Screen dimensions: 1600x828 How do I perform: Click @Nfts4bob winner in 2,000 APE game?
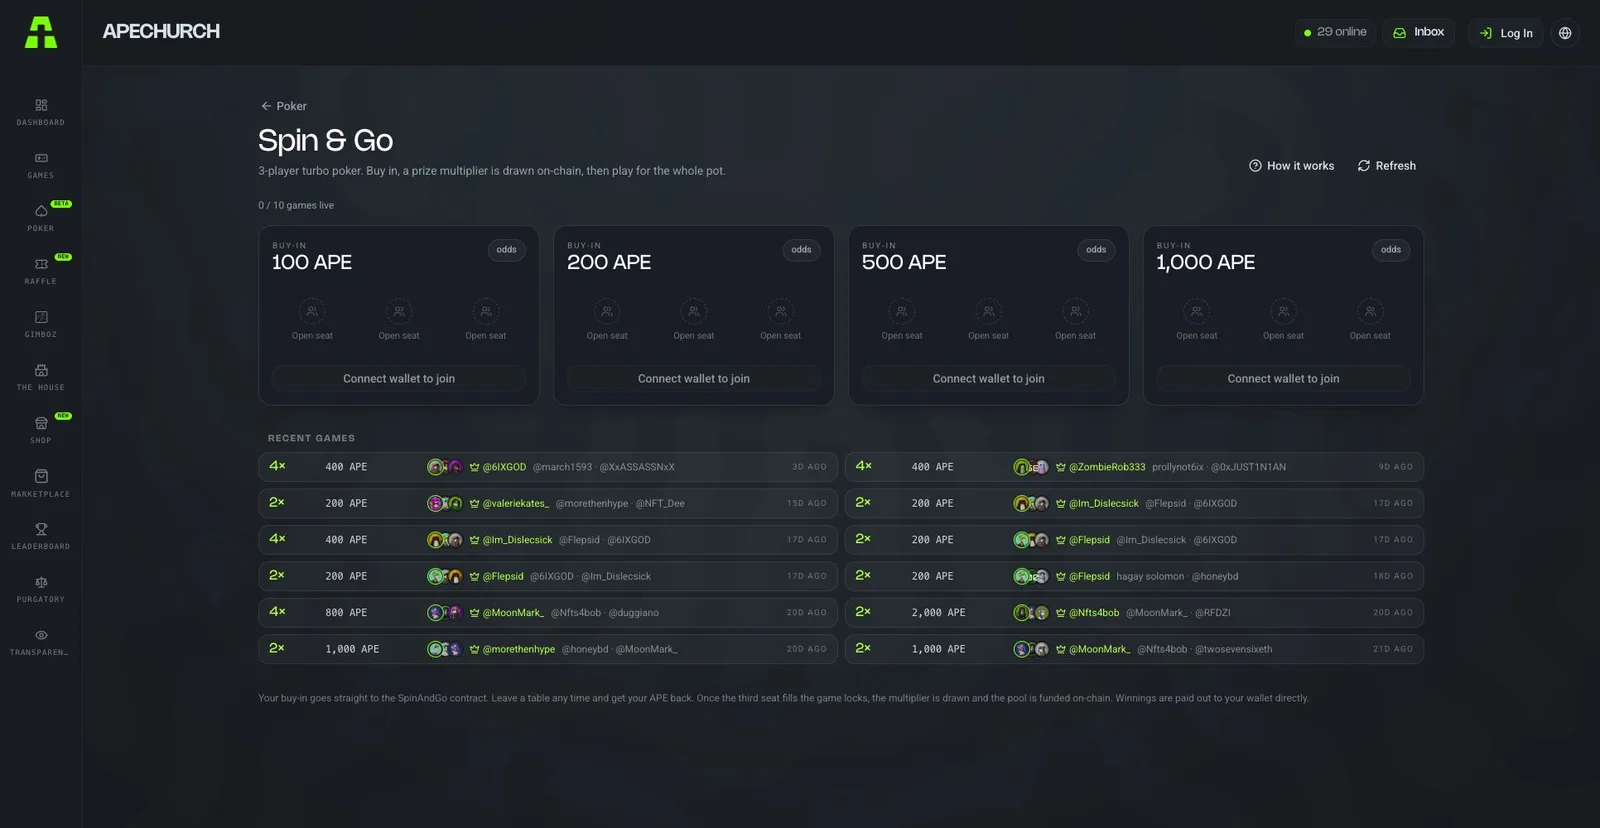click(1094, 613)
